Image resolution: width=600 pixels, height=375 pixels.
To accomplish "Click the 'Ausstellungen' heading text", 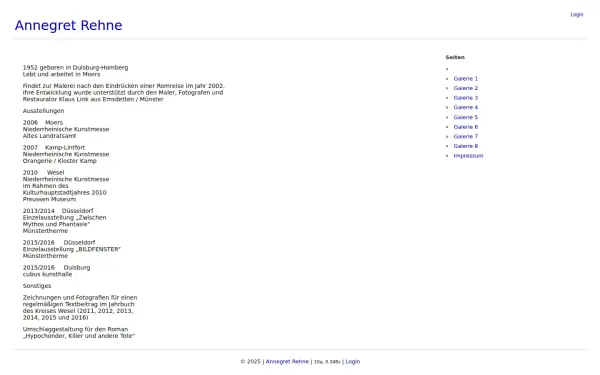I will click(x=43, y=111).
